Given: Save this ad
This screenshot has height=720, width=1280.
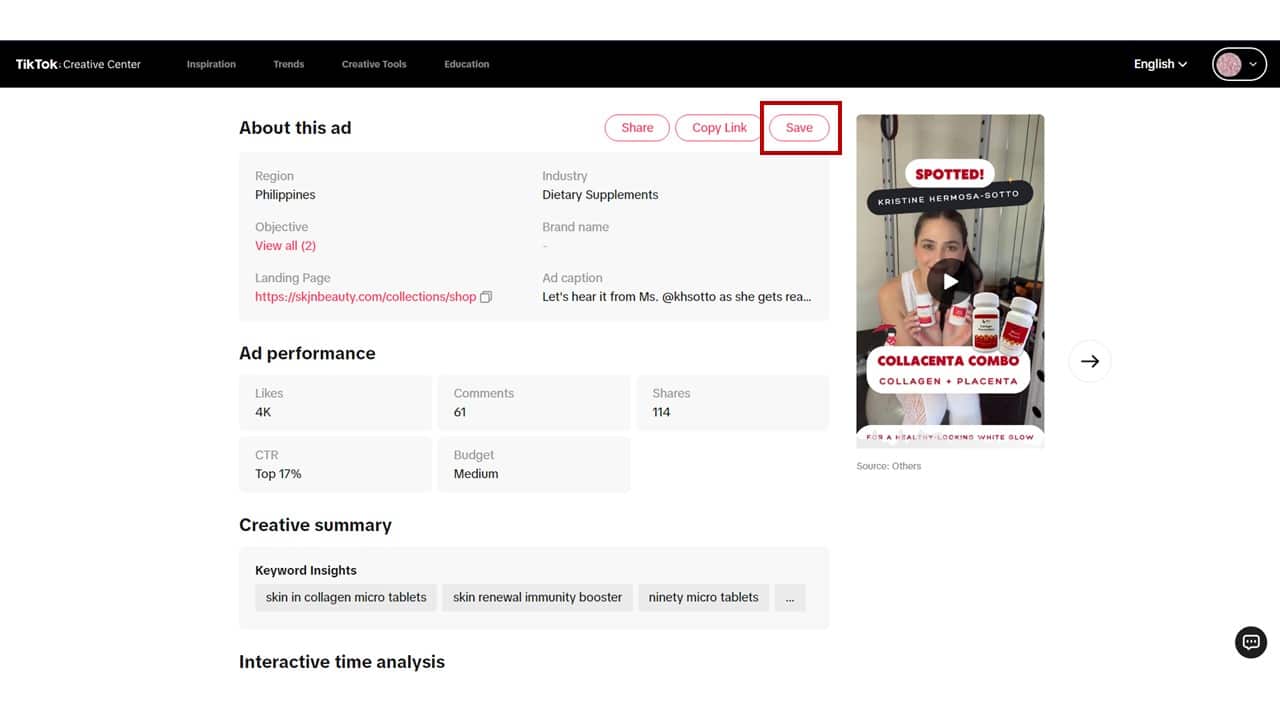Looking at the screenshot, I should click(799, 128).
